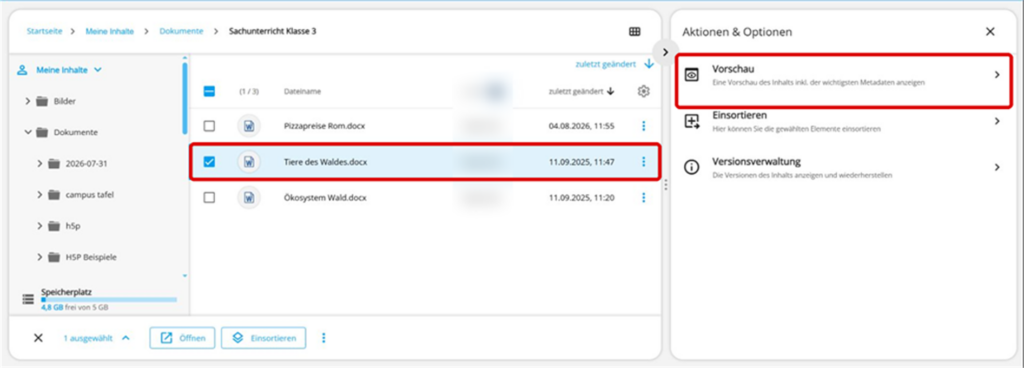Open three-dot menu for Ökosystem Wald.docx
1024x368 pixels.
[x=643, y=198]
